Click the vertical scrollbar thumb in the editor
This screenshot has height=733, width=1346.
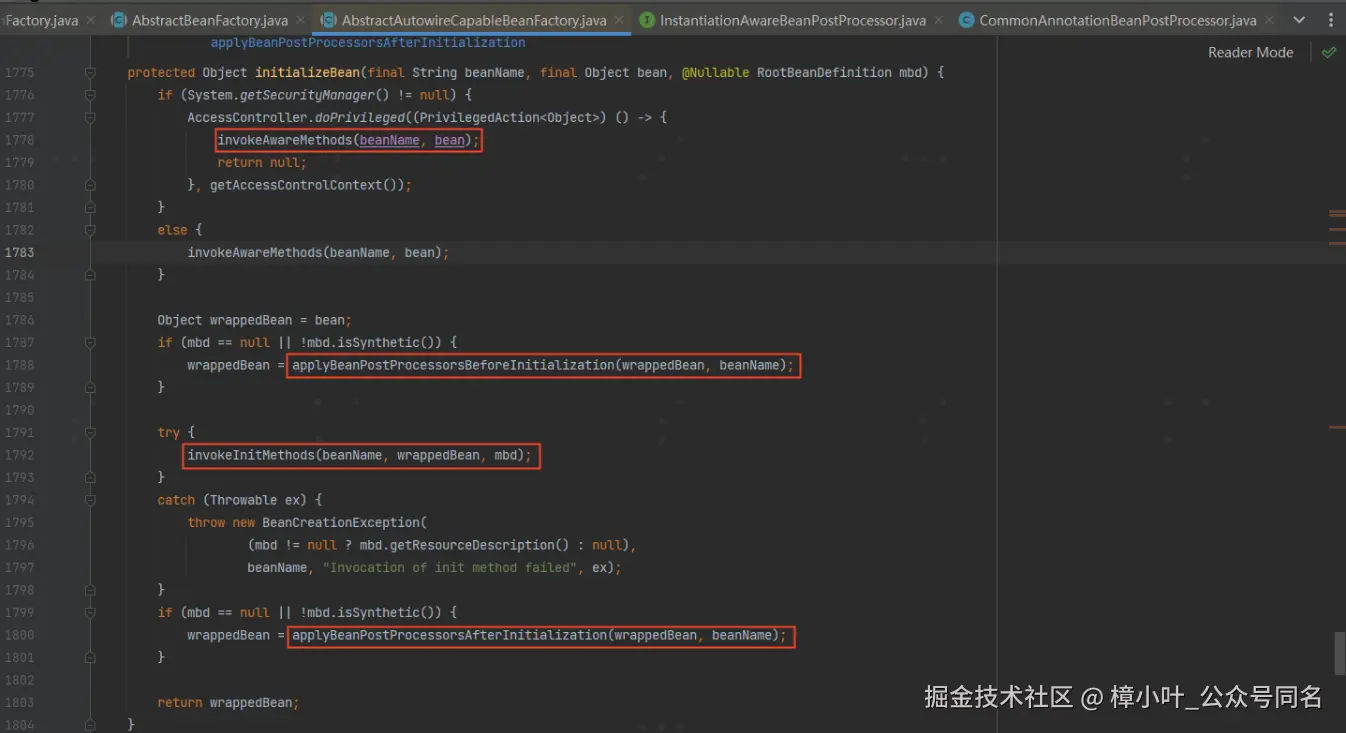click(1340, 653)
